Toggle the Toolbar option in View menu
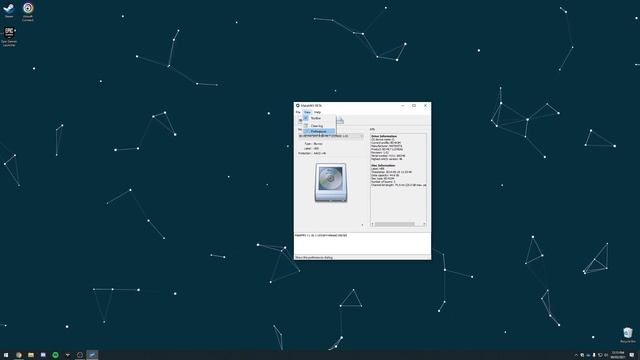 (x=319, y=118)
